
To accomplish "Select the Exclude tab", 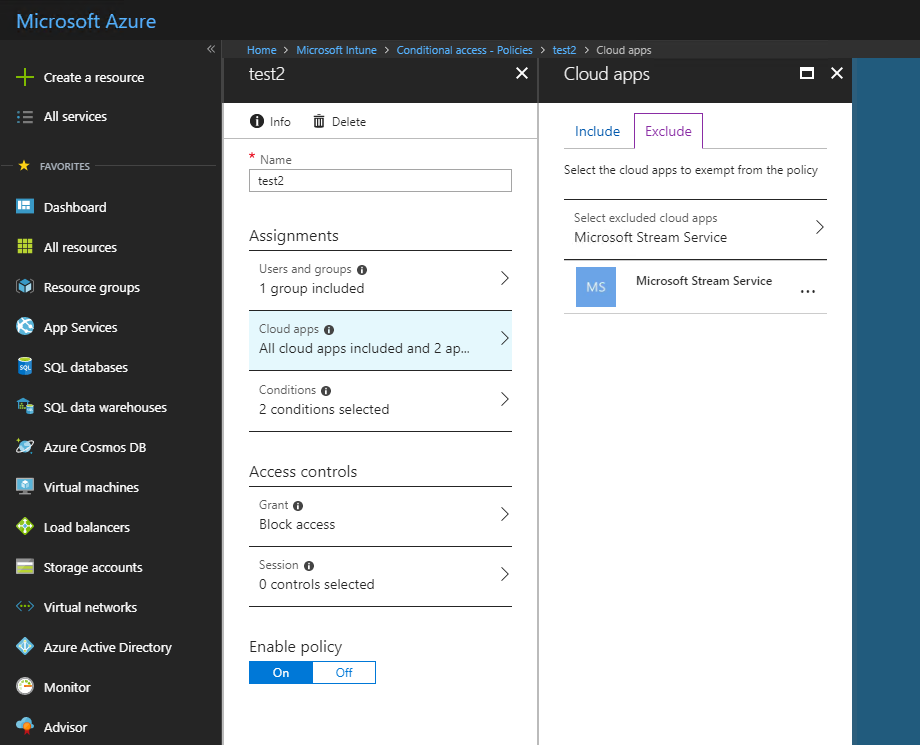I will pyautogui.click(x=668, y=130).
